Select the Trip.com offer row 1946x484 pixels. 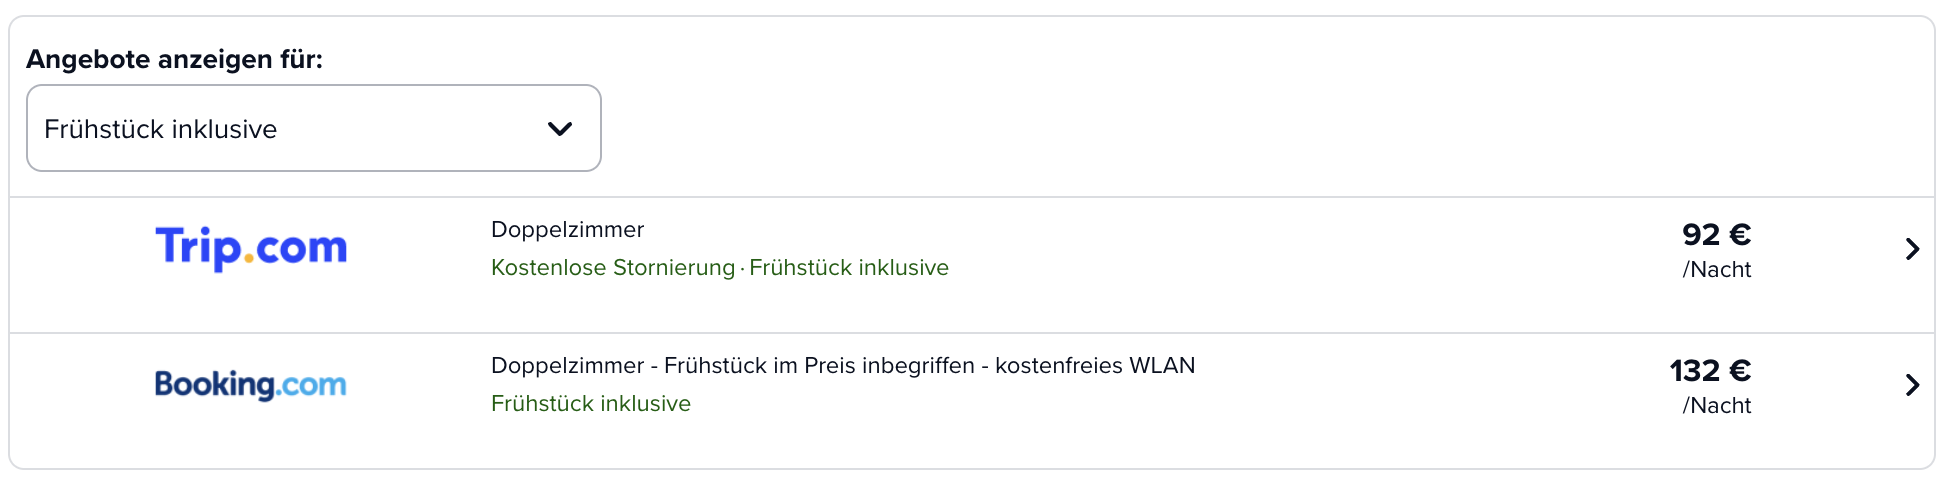click(972, 265)
